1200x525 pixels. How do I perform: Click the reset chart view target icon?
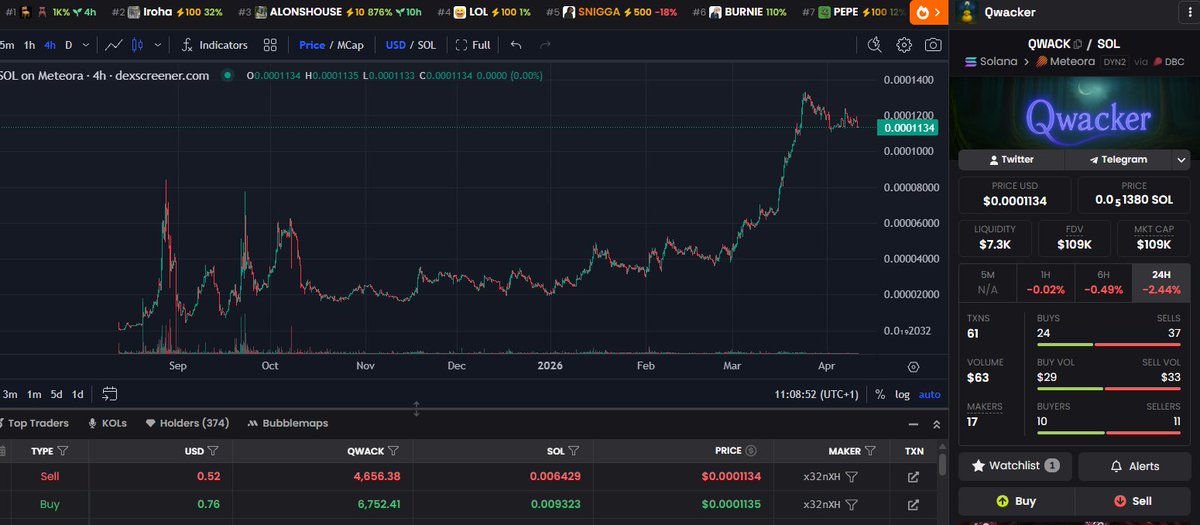pyautogui.click(x=913, y=367)
